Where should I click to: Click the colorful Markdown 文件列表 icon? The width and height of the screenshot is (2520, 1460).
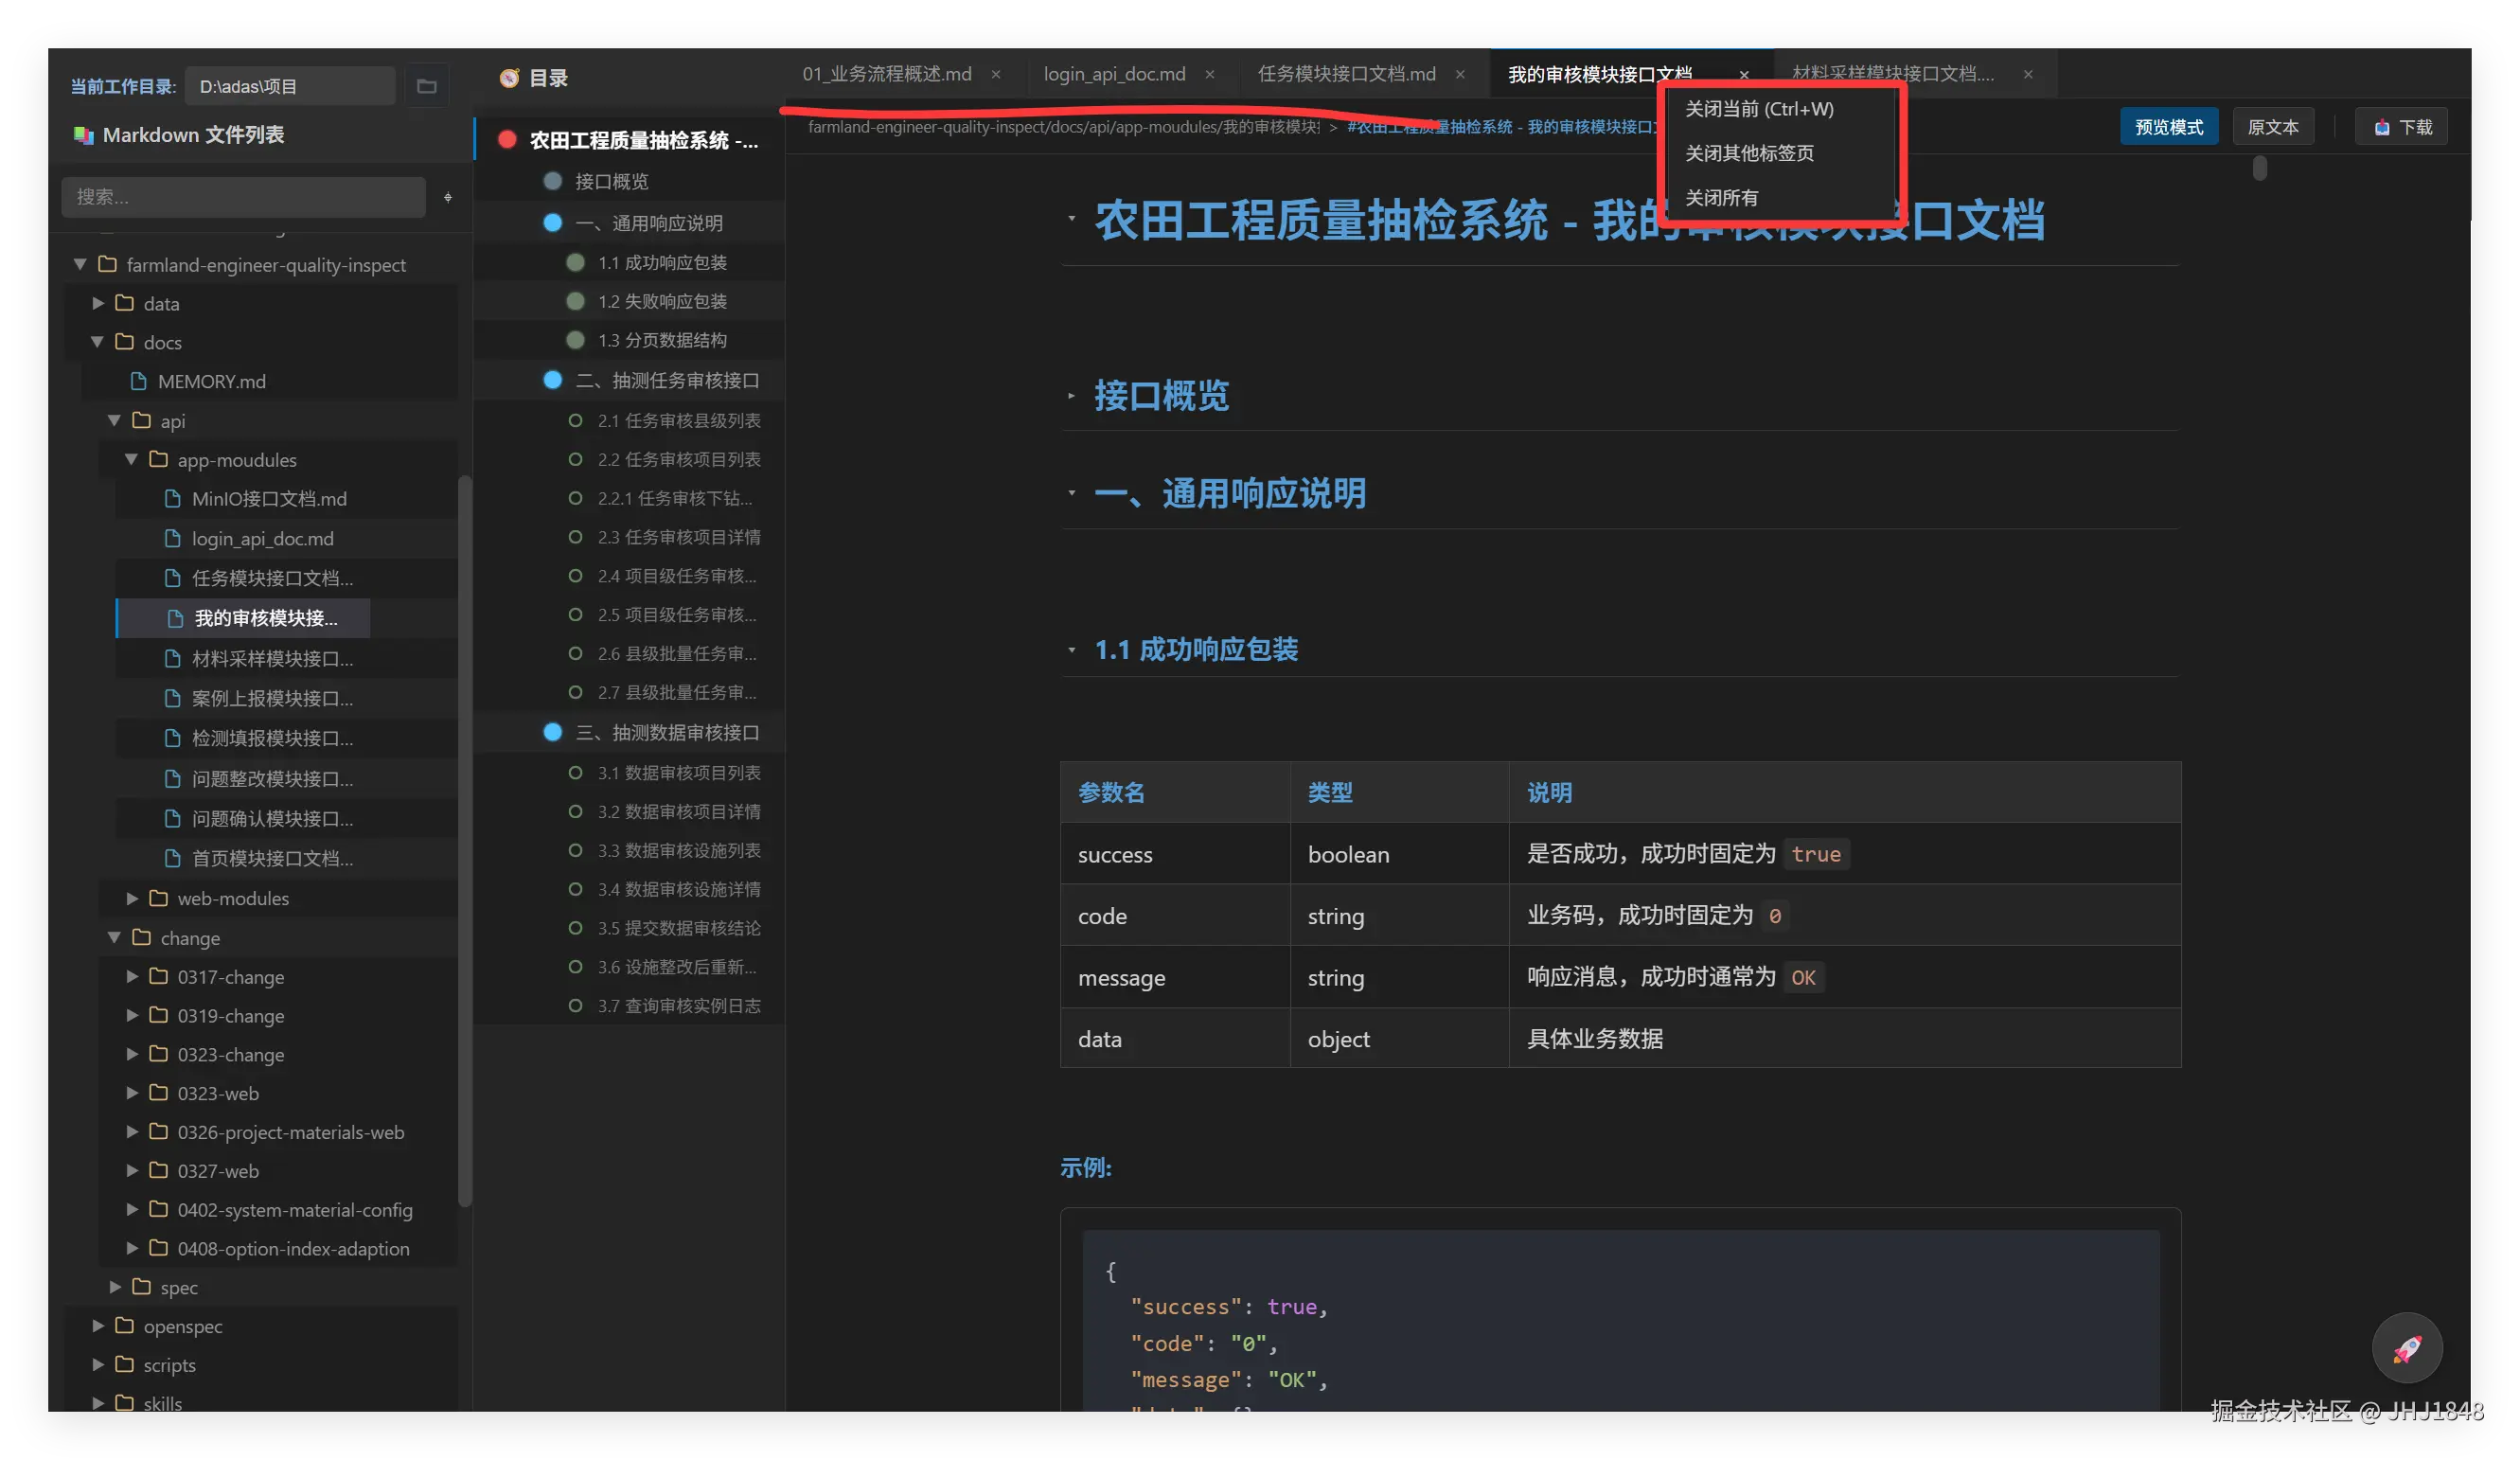(x=84, y=134)
